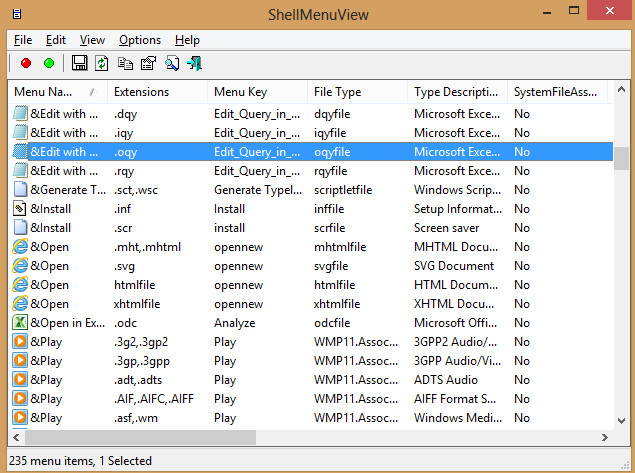Image resolution: width=635 pixels, height=473 pixels.
Task: Click the red disable selected items icon
Action: pos(26,63)
